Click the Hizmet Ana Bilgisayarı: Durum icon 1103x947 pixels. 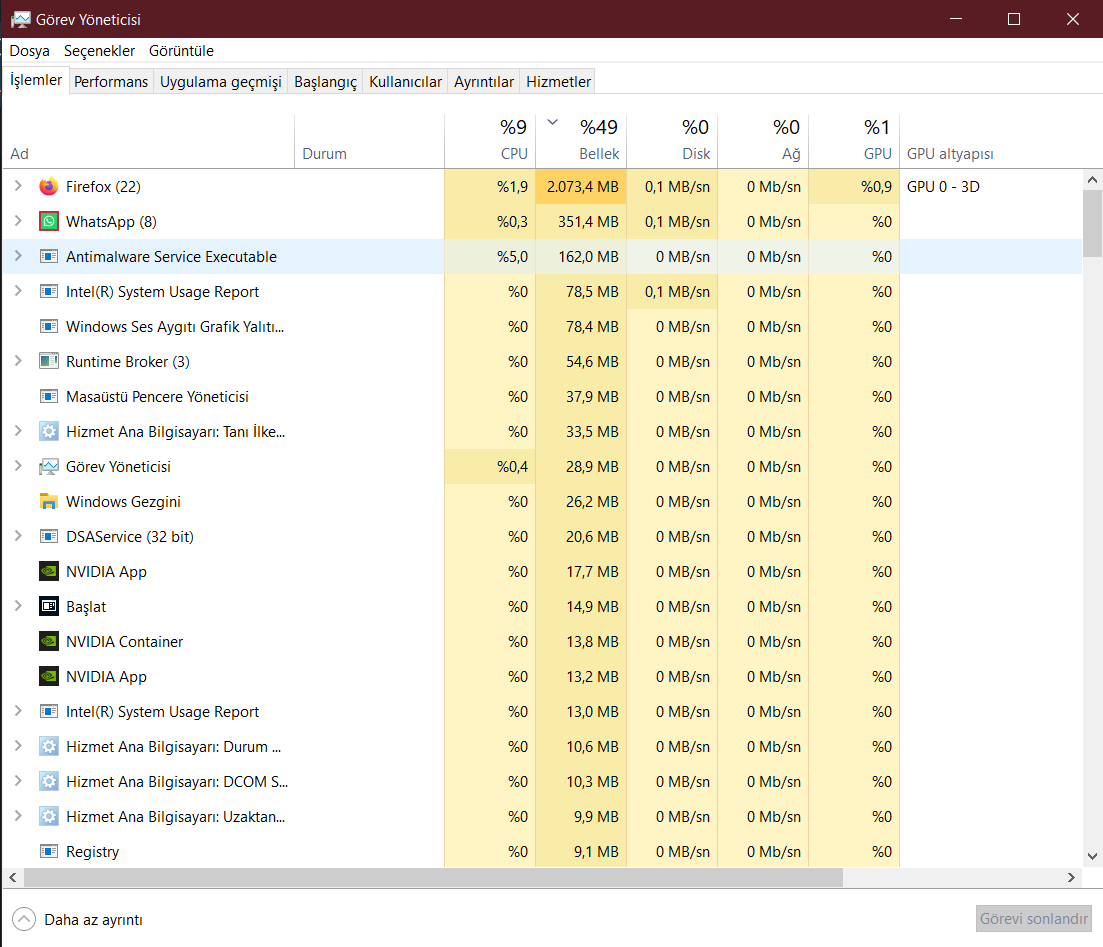click(49, 746)
